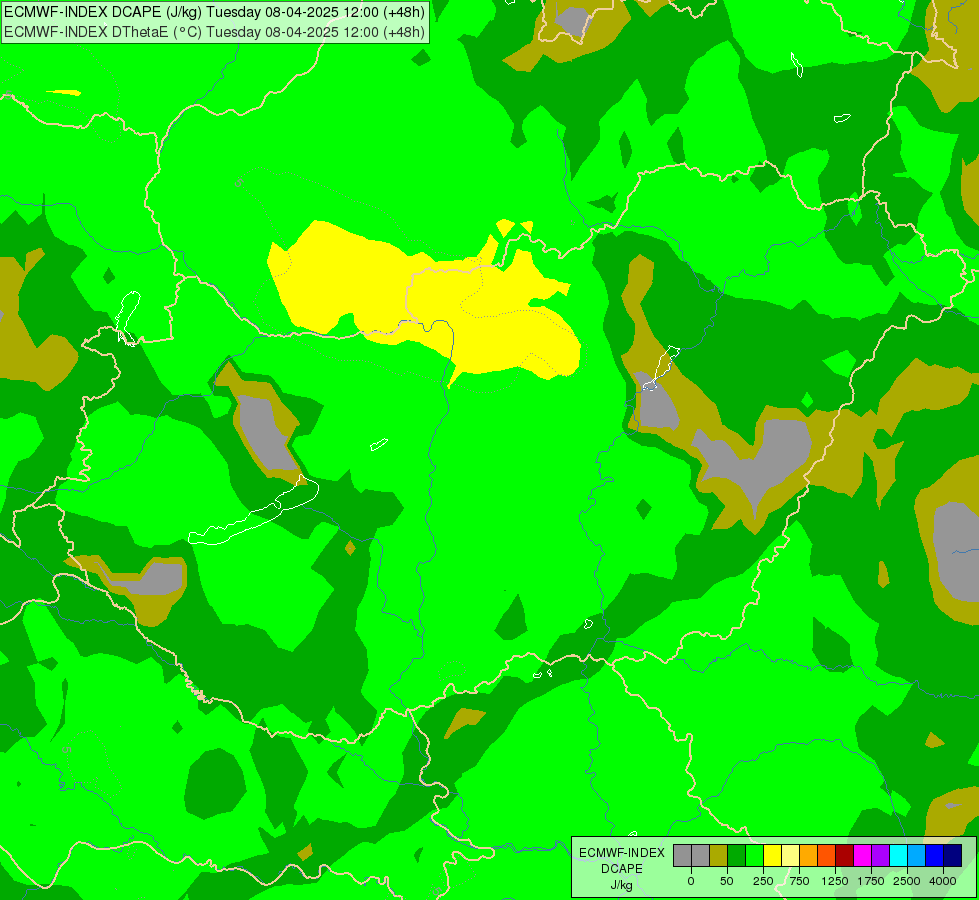Click the '50' legend scale label
The image size is (979, 900).
tap(727, 881)
